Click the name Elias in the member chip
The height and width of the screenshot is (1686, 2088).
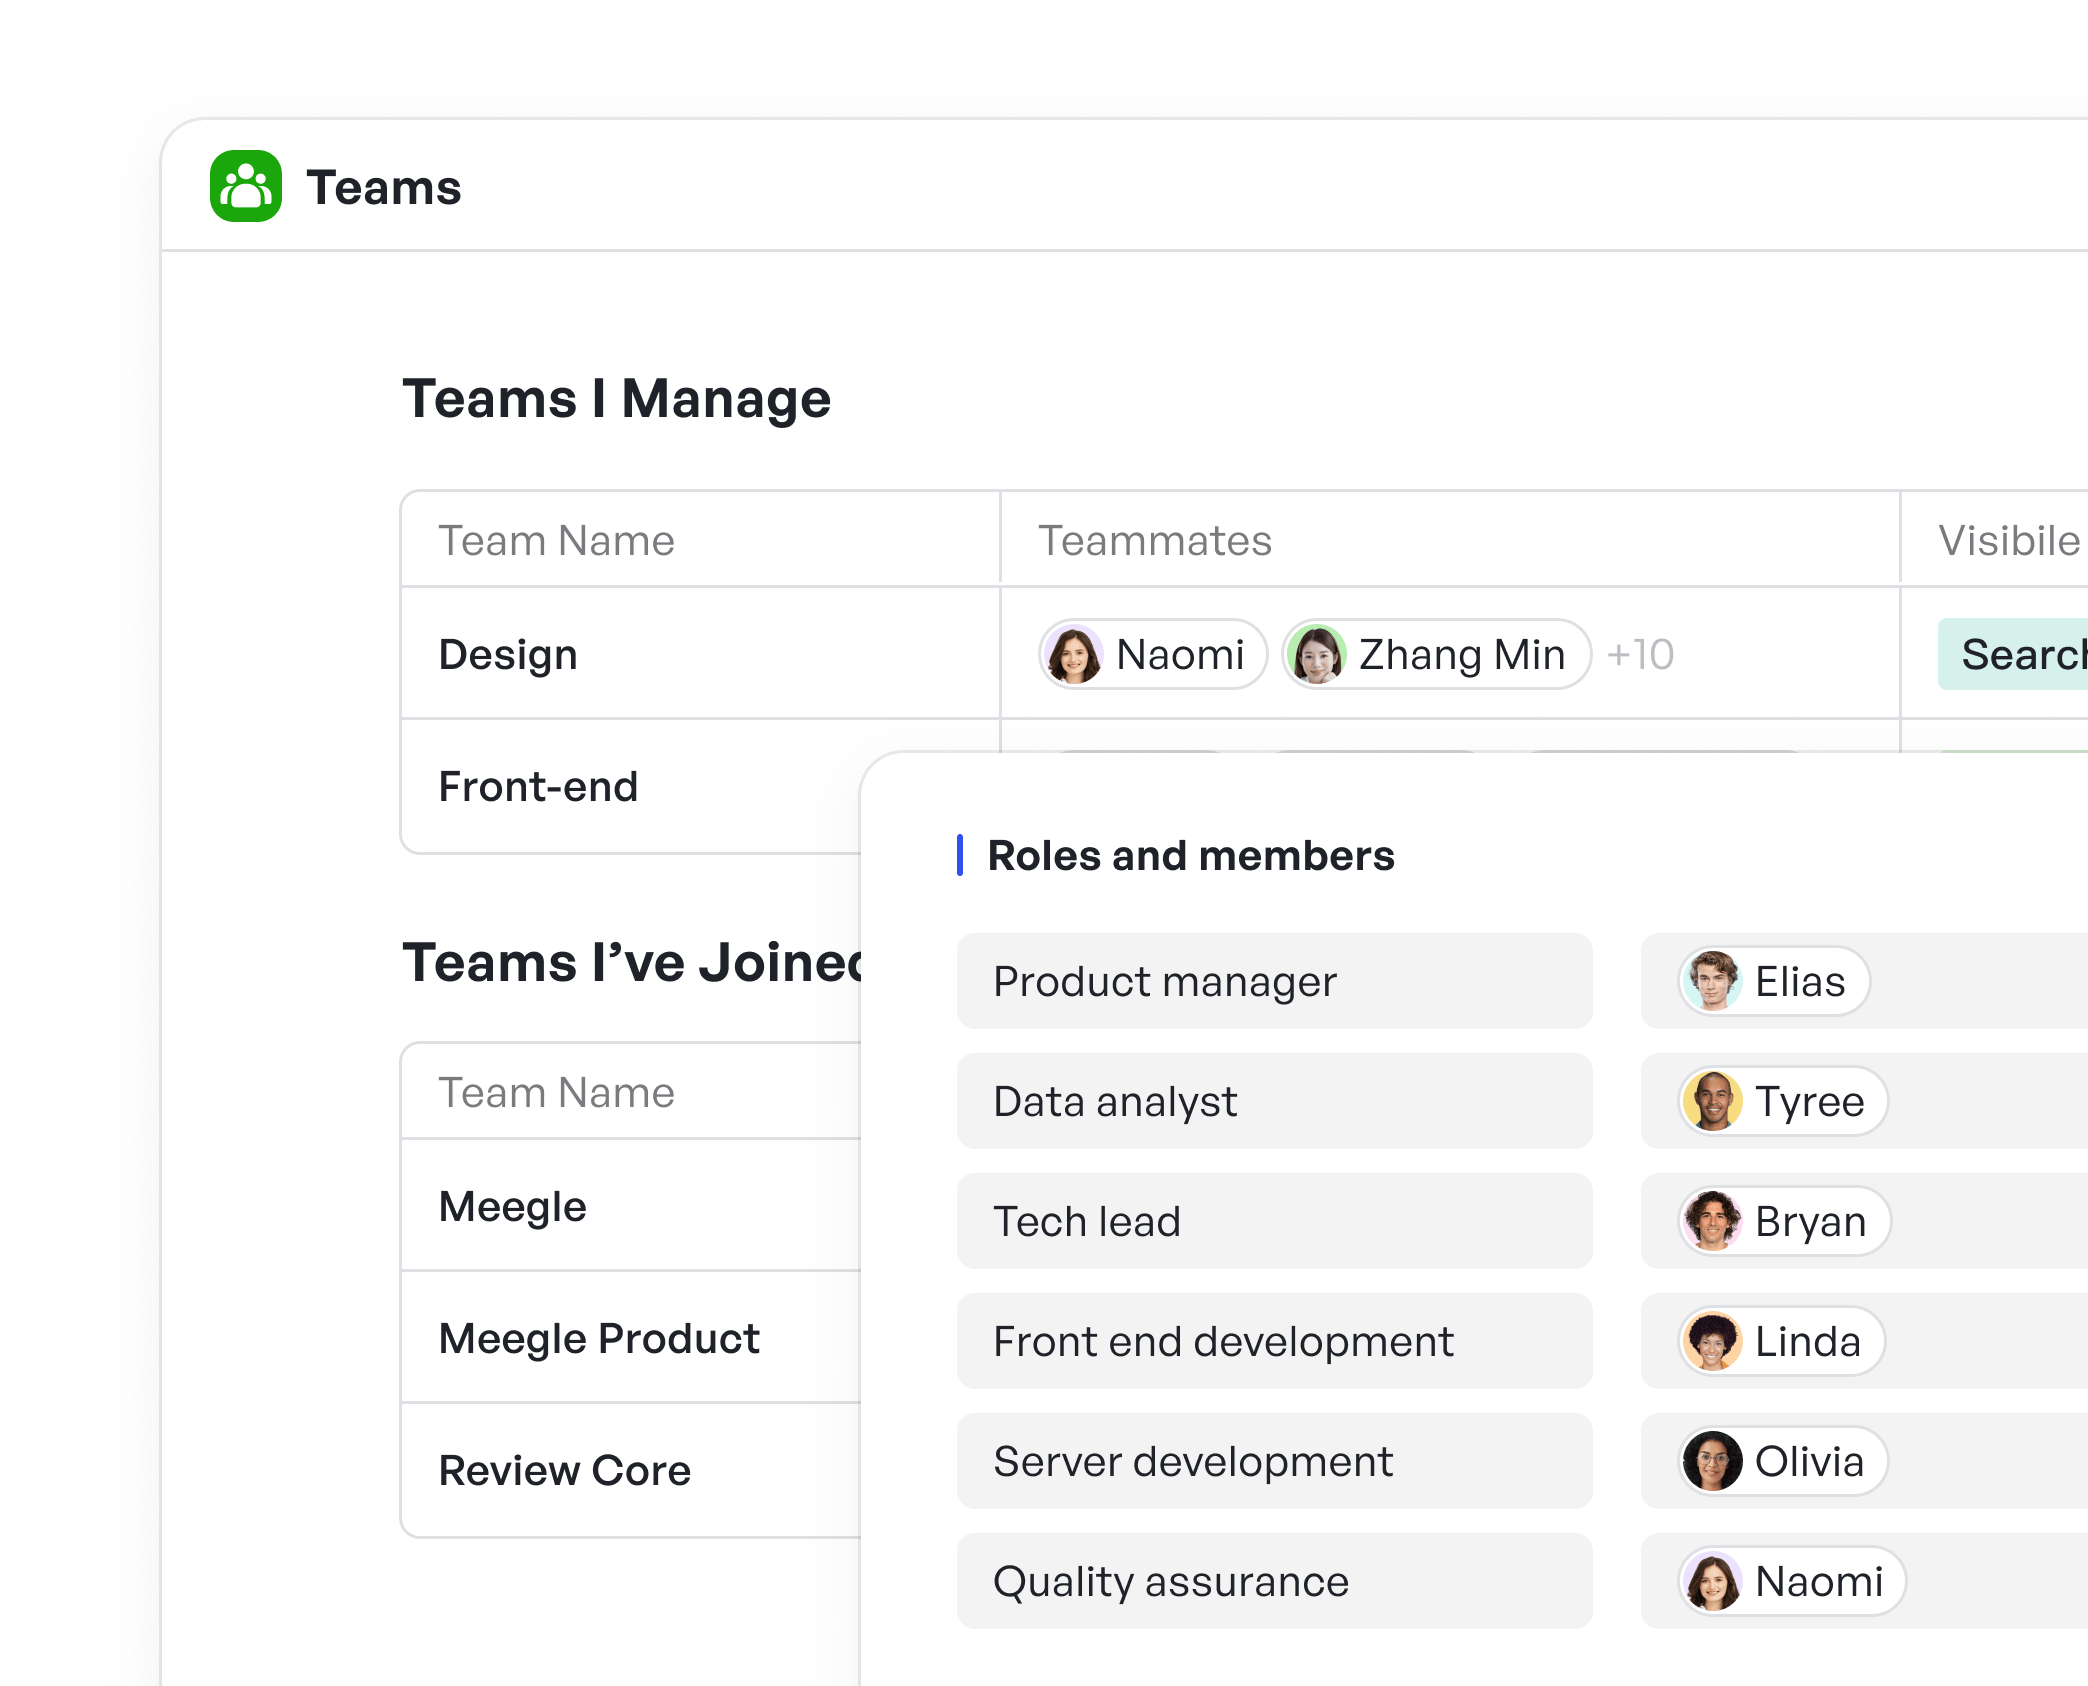[1800, 981]
